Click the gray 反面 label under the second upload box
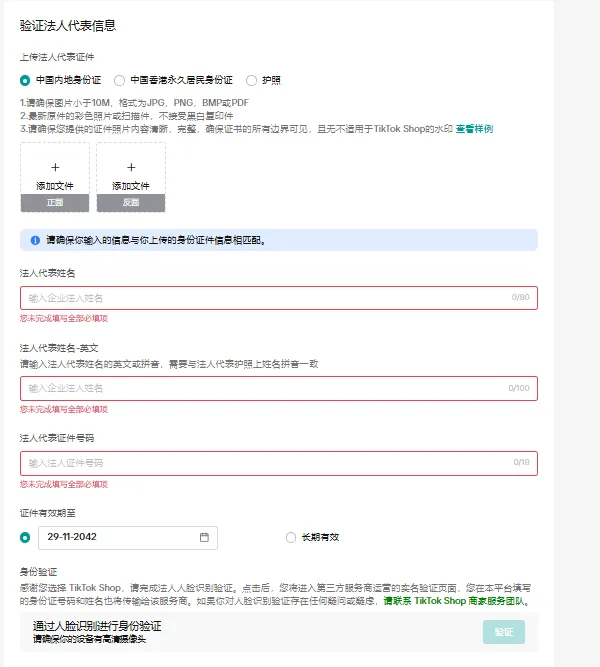 click(x=131, y=202)
